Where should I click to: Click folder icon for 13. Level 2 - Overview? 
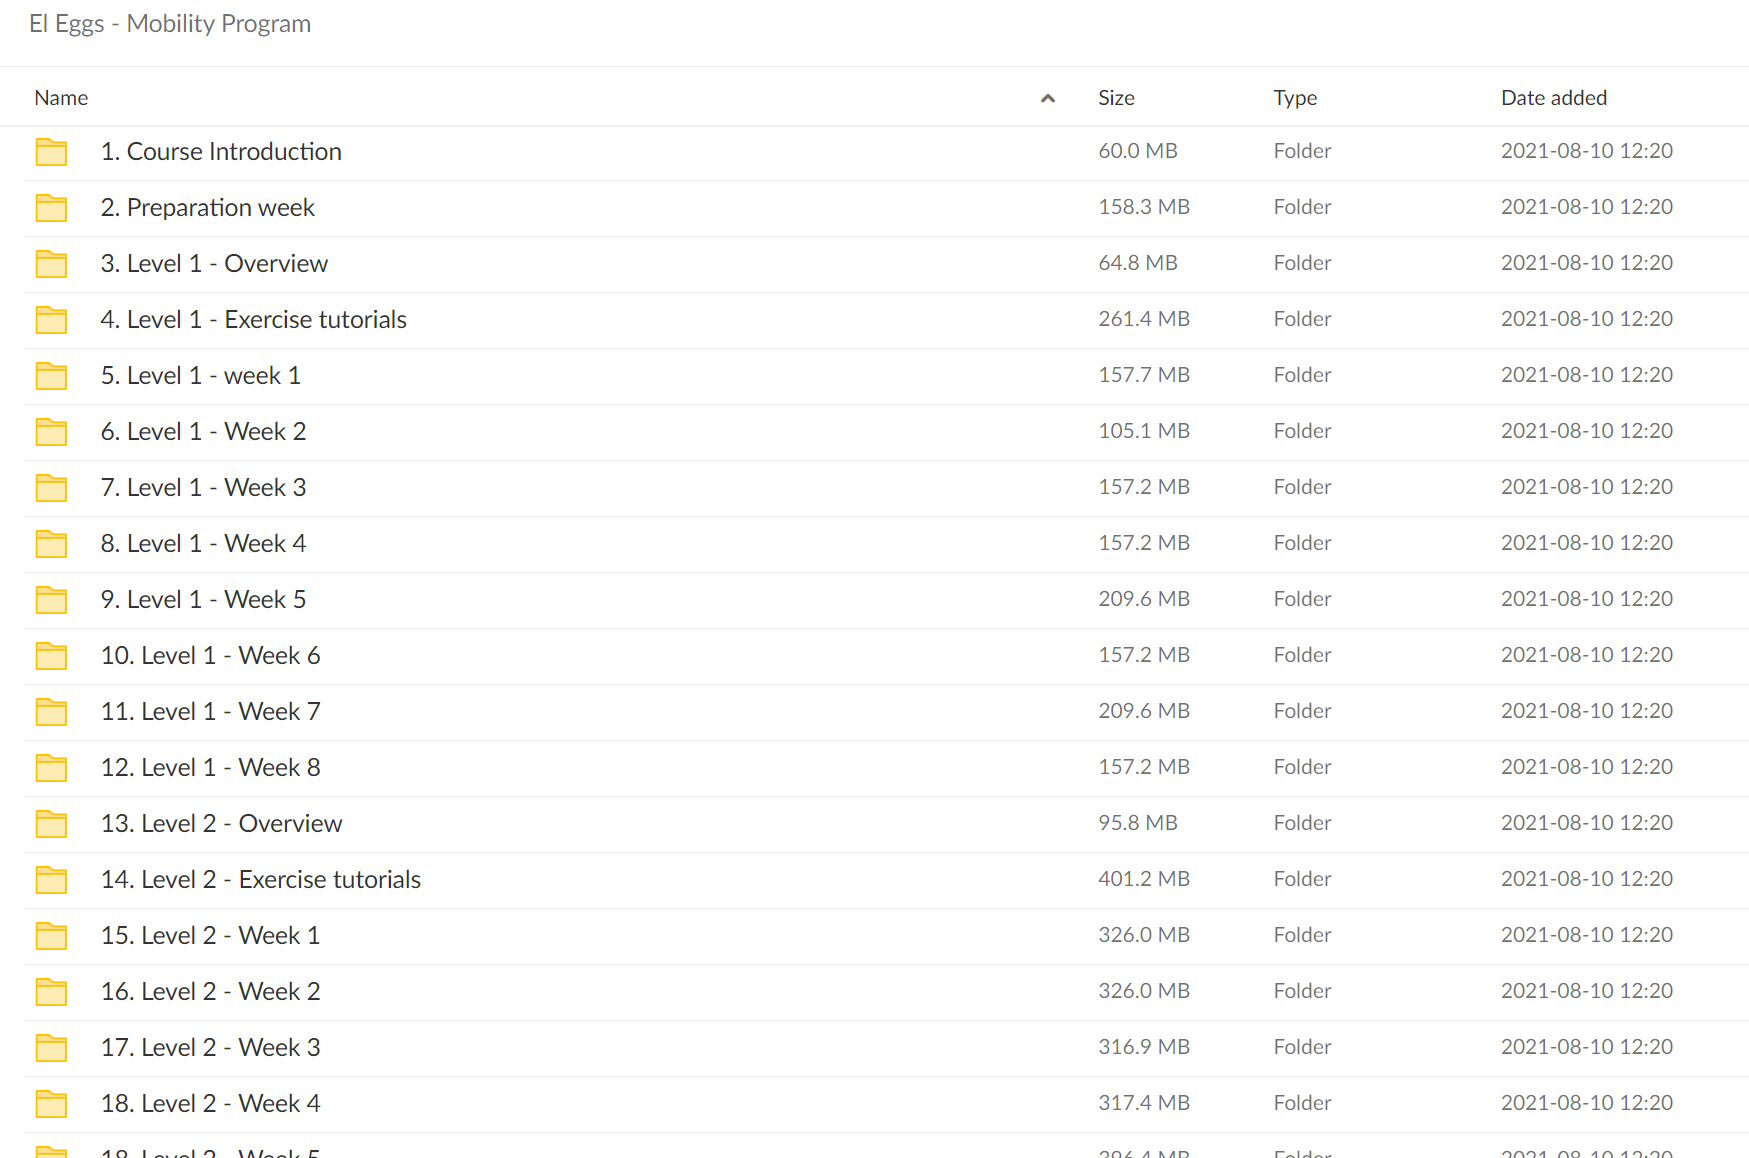tap(51, 824)
